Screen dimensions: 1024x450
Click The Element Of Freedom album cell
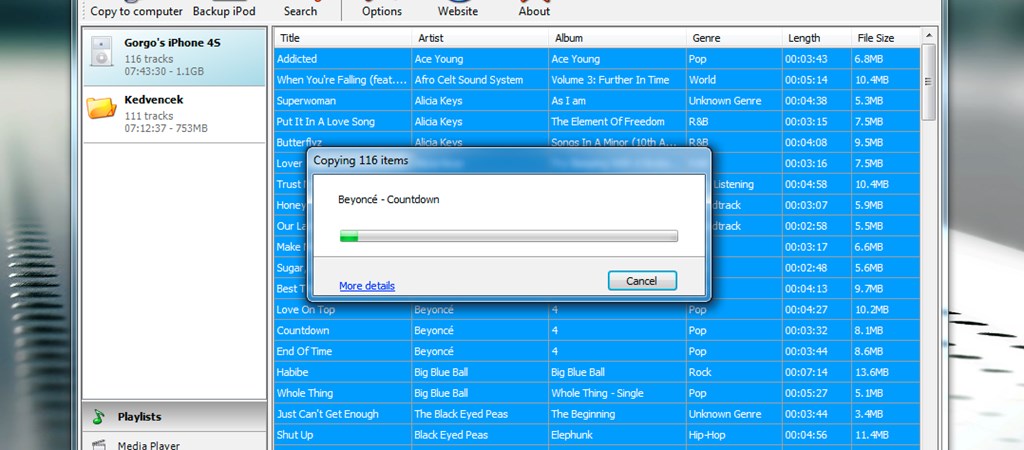click(x=617, y=121)
